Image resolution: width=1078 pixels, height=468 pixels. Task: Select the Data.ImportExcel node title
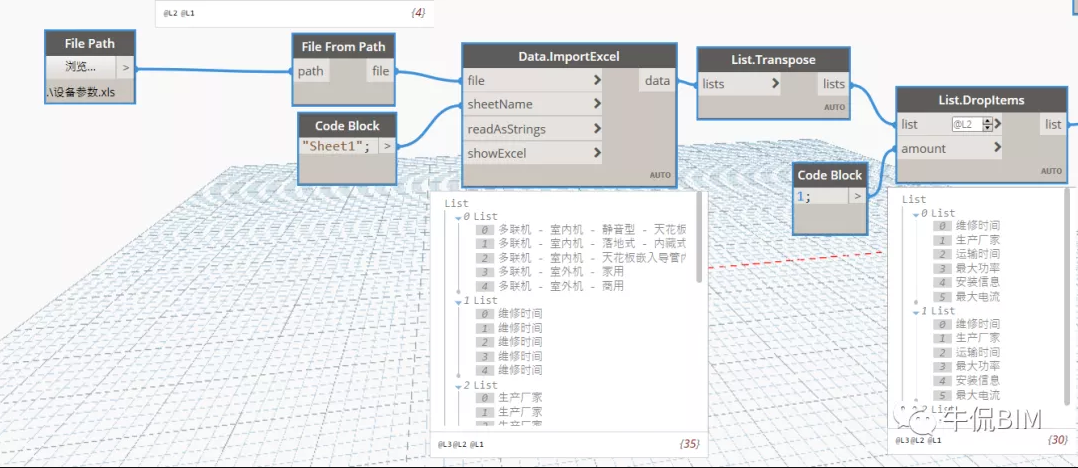[x=569, y=56]
